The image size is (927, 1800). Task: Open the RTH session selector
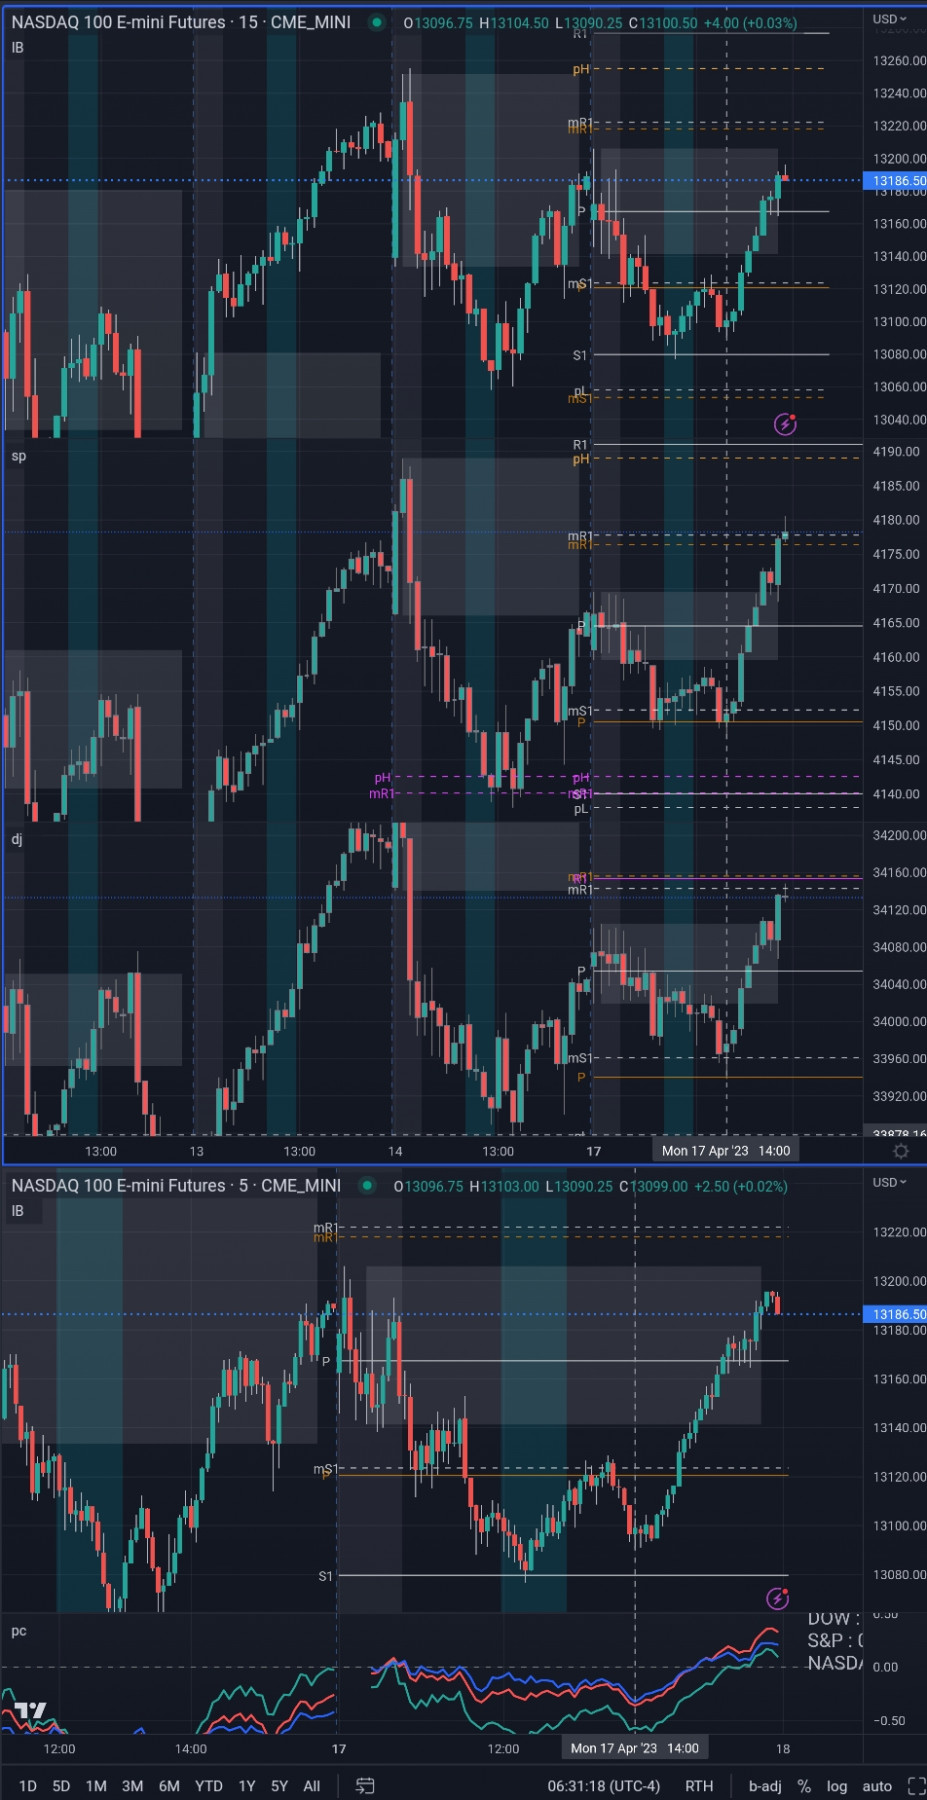click(x=699, y=1785)
